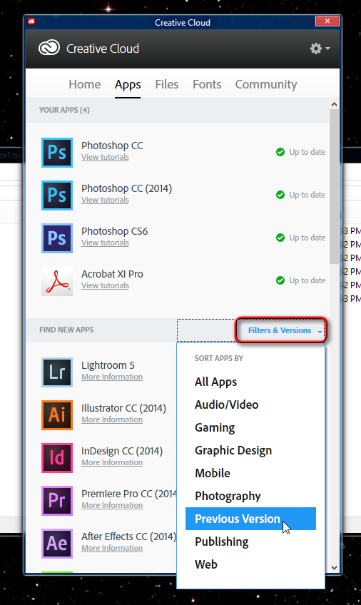Click the Illustrator CC (2014) title text
The image size is (361, 605).
(x=123, y=408)
